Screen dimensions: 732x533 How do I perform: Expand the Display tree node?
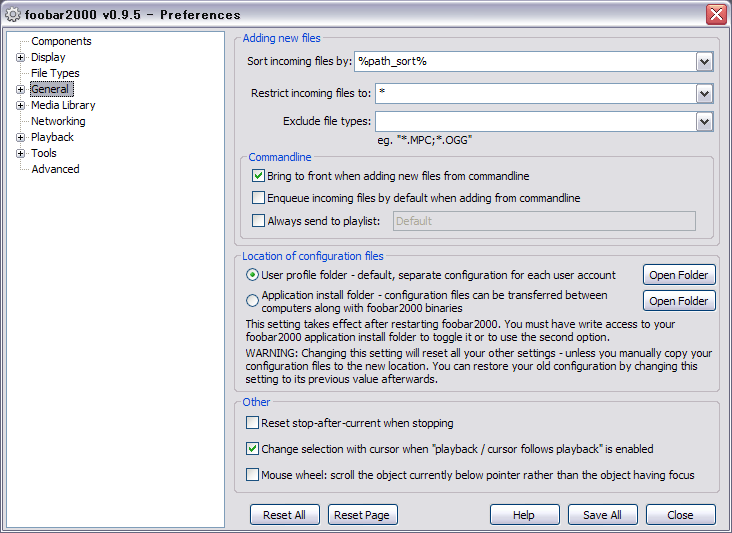(x=20, y=57)
